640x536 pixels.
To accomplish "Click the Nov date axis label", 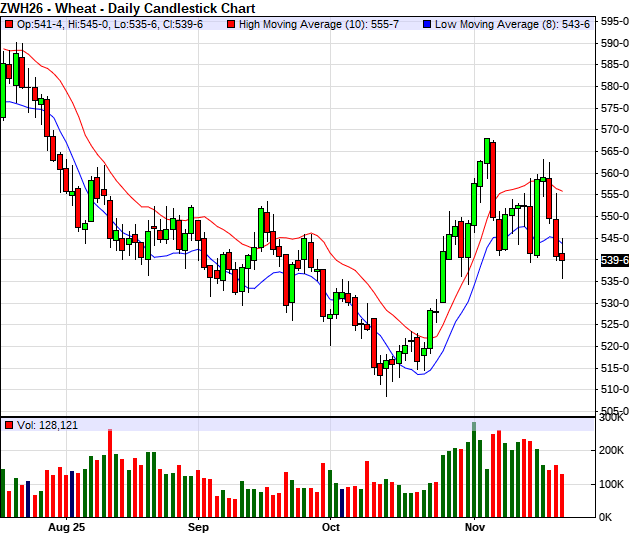I will coord(474,526).
